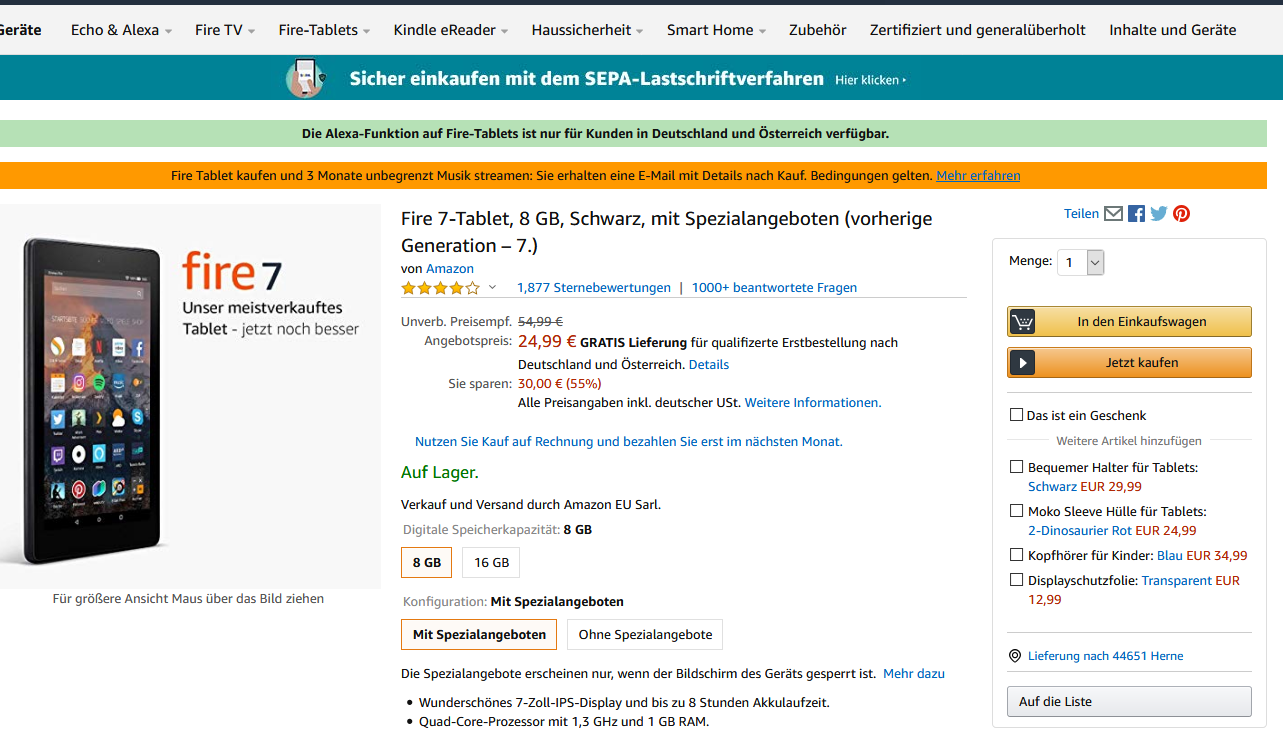The height and width of the screenshot is (734, 1283).
Task: Select the 16 GB storage option
Action: pyautogui.click(x=491, y=563)
